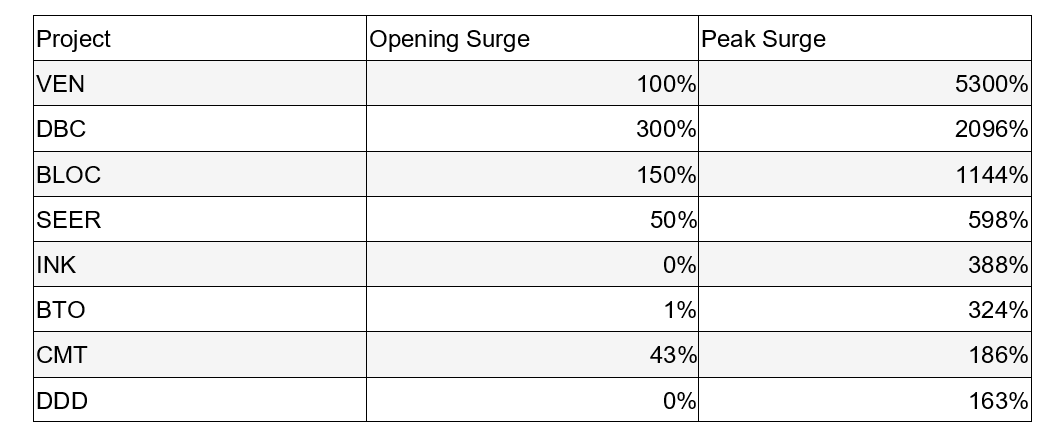Select the SEER project cell

tap(199, 219)
